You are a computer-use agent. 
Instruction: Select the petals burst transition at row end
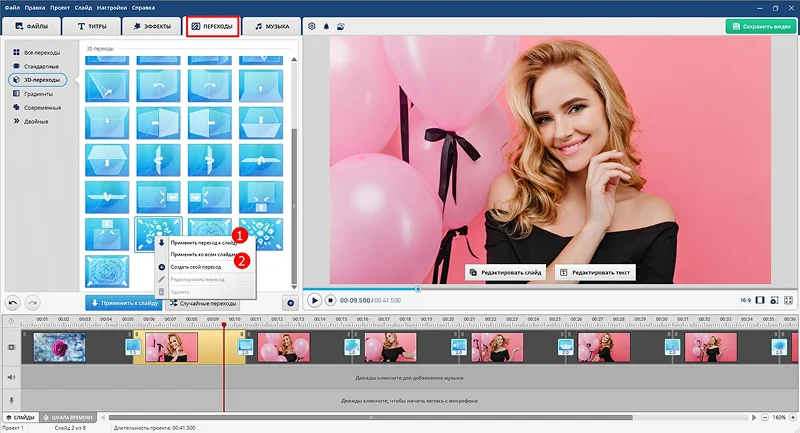tap(261, 235)
